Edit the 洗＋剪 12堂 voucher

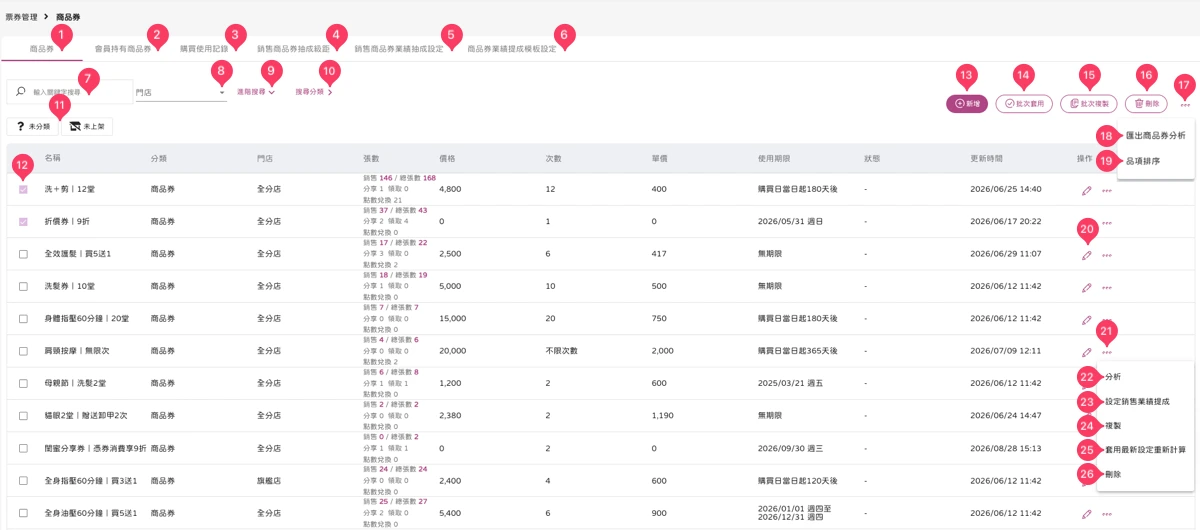1087,190
